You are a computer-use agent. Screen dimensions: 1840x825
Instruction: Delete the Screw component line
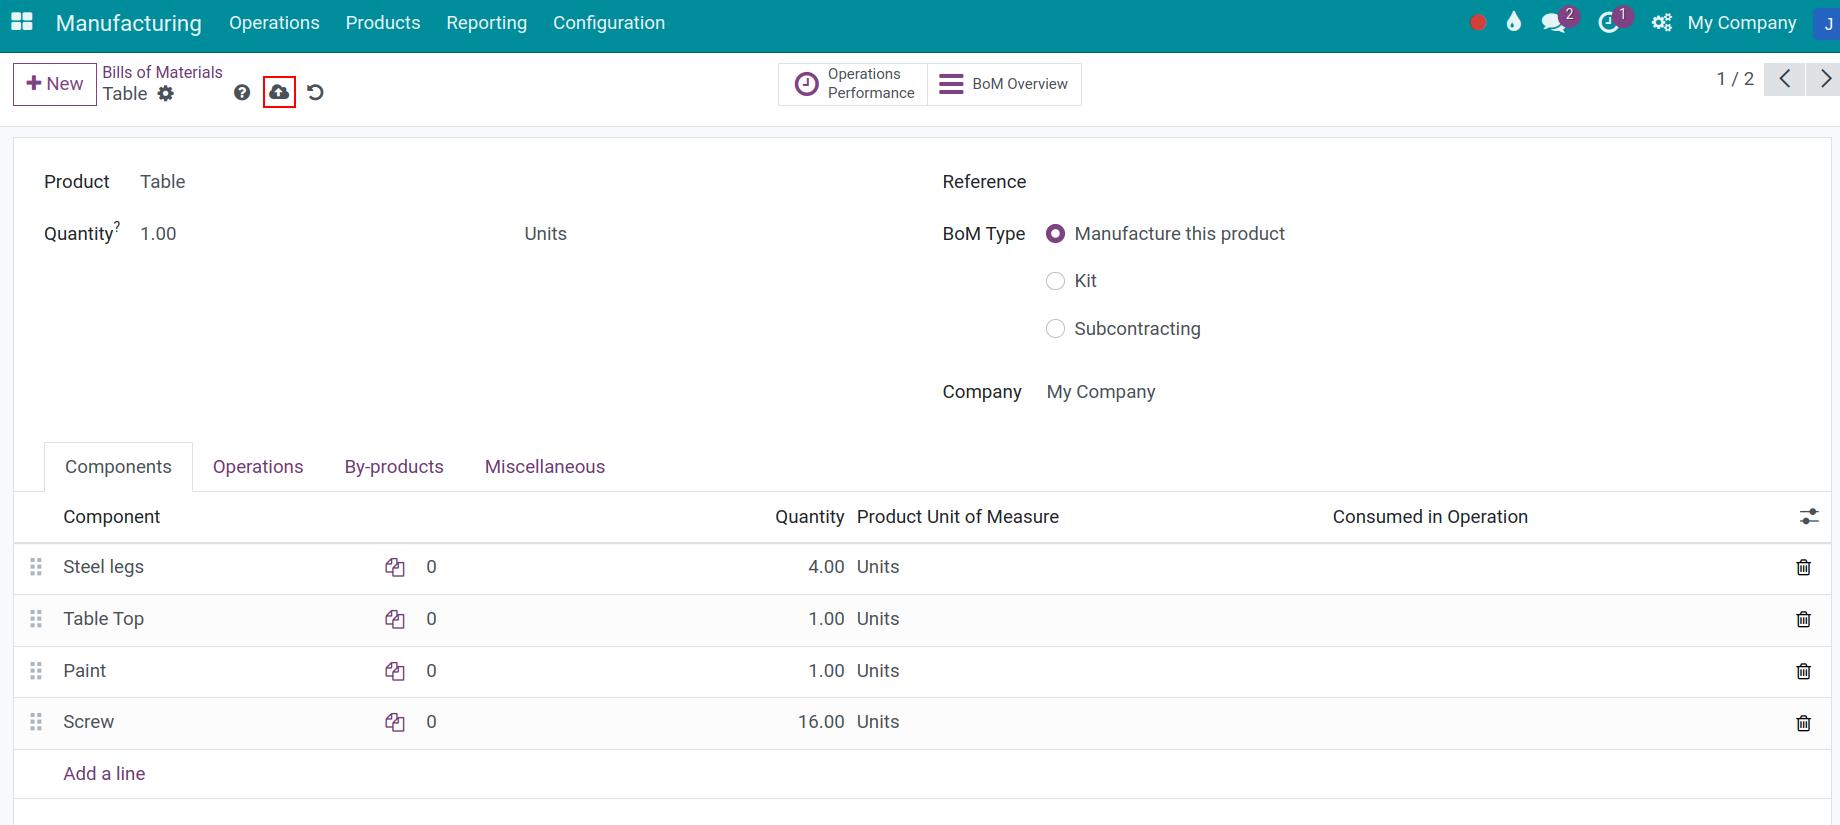click(1803, 723)
